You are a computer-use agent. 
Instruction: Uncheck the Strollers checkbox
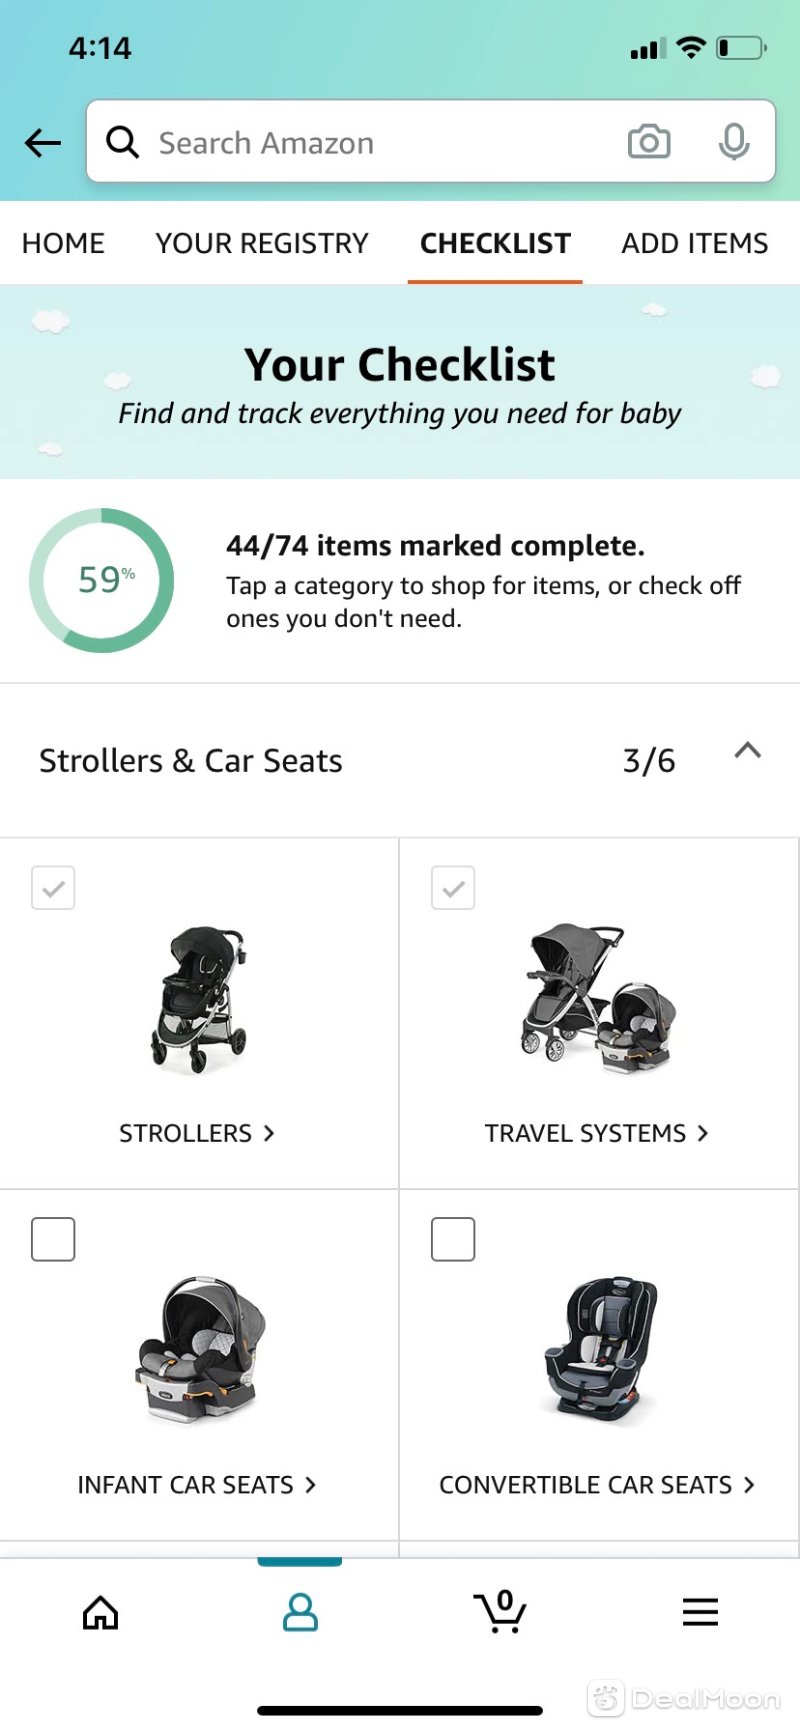(53, 888)
